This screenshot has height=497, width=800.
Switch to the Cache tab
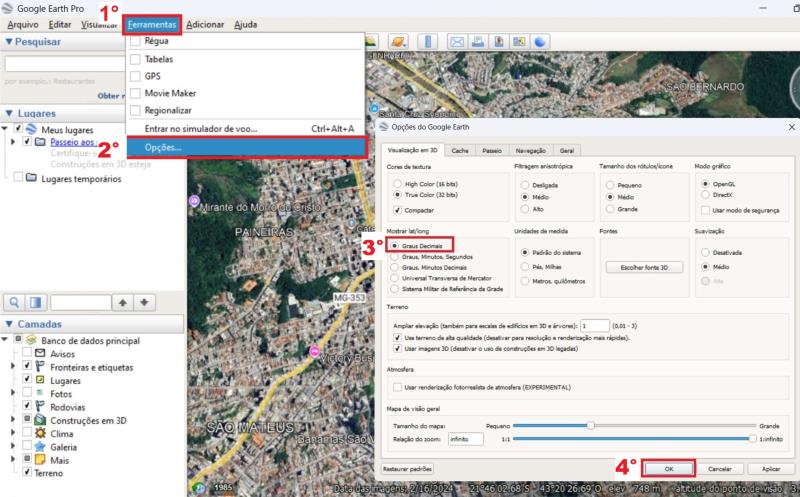(460, 151)
